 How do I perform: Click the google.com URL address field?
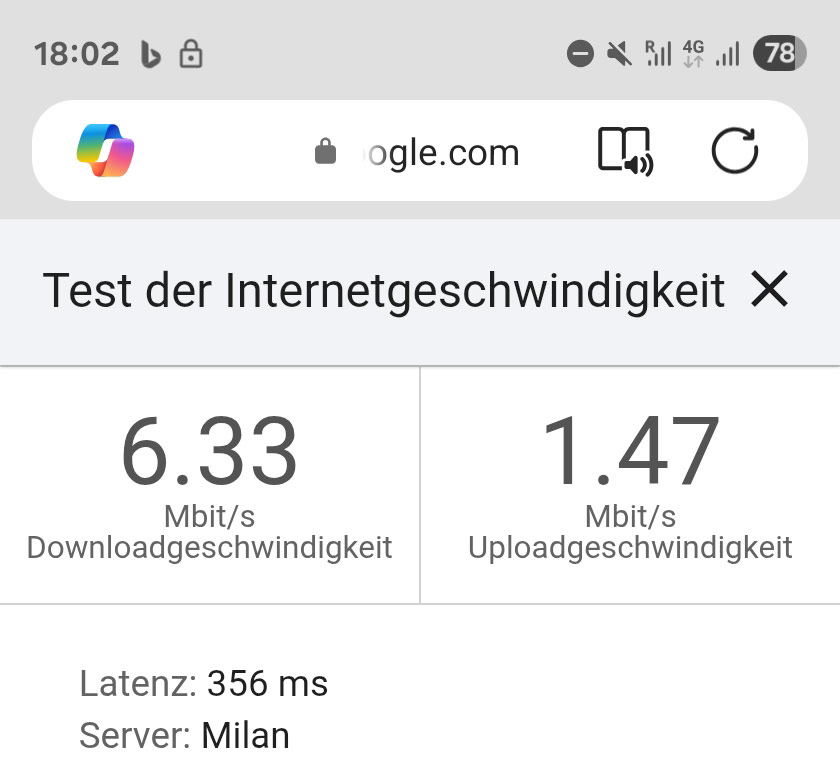(x=440, y=153)
